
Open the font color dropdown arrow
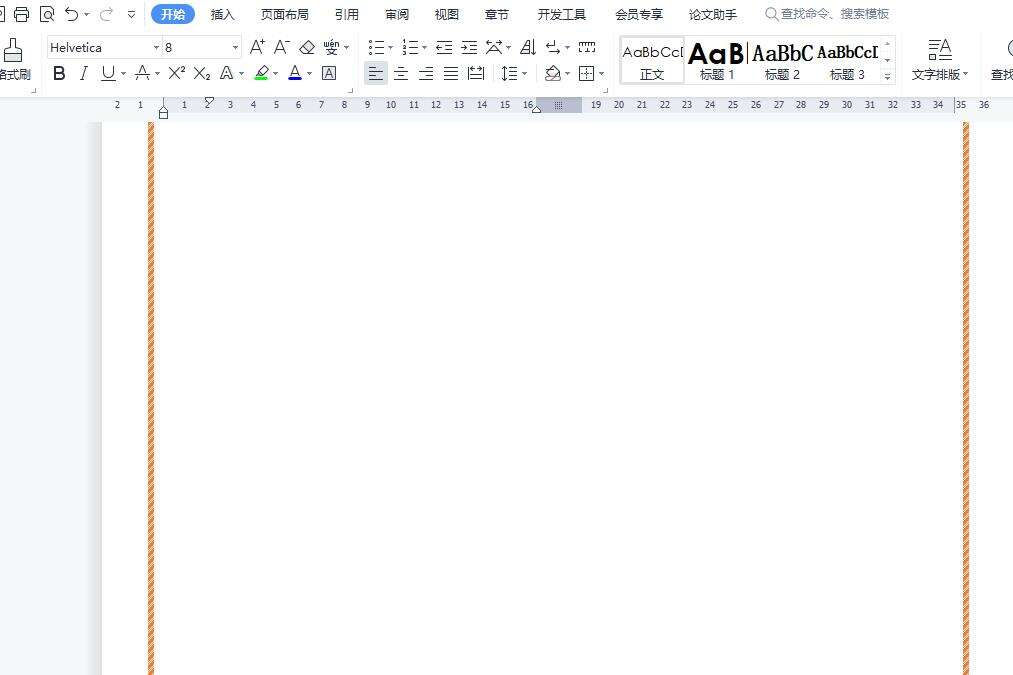pos(309,74)
